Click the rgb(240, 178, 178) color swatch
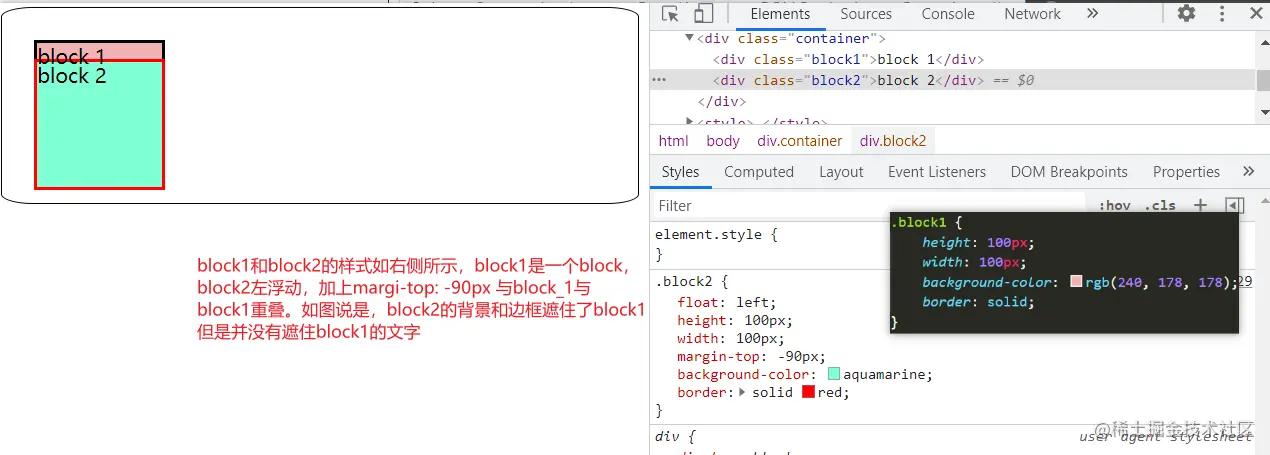The width and height of the screenshot is (1270, 455). (1076, 282)
